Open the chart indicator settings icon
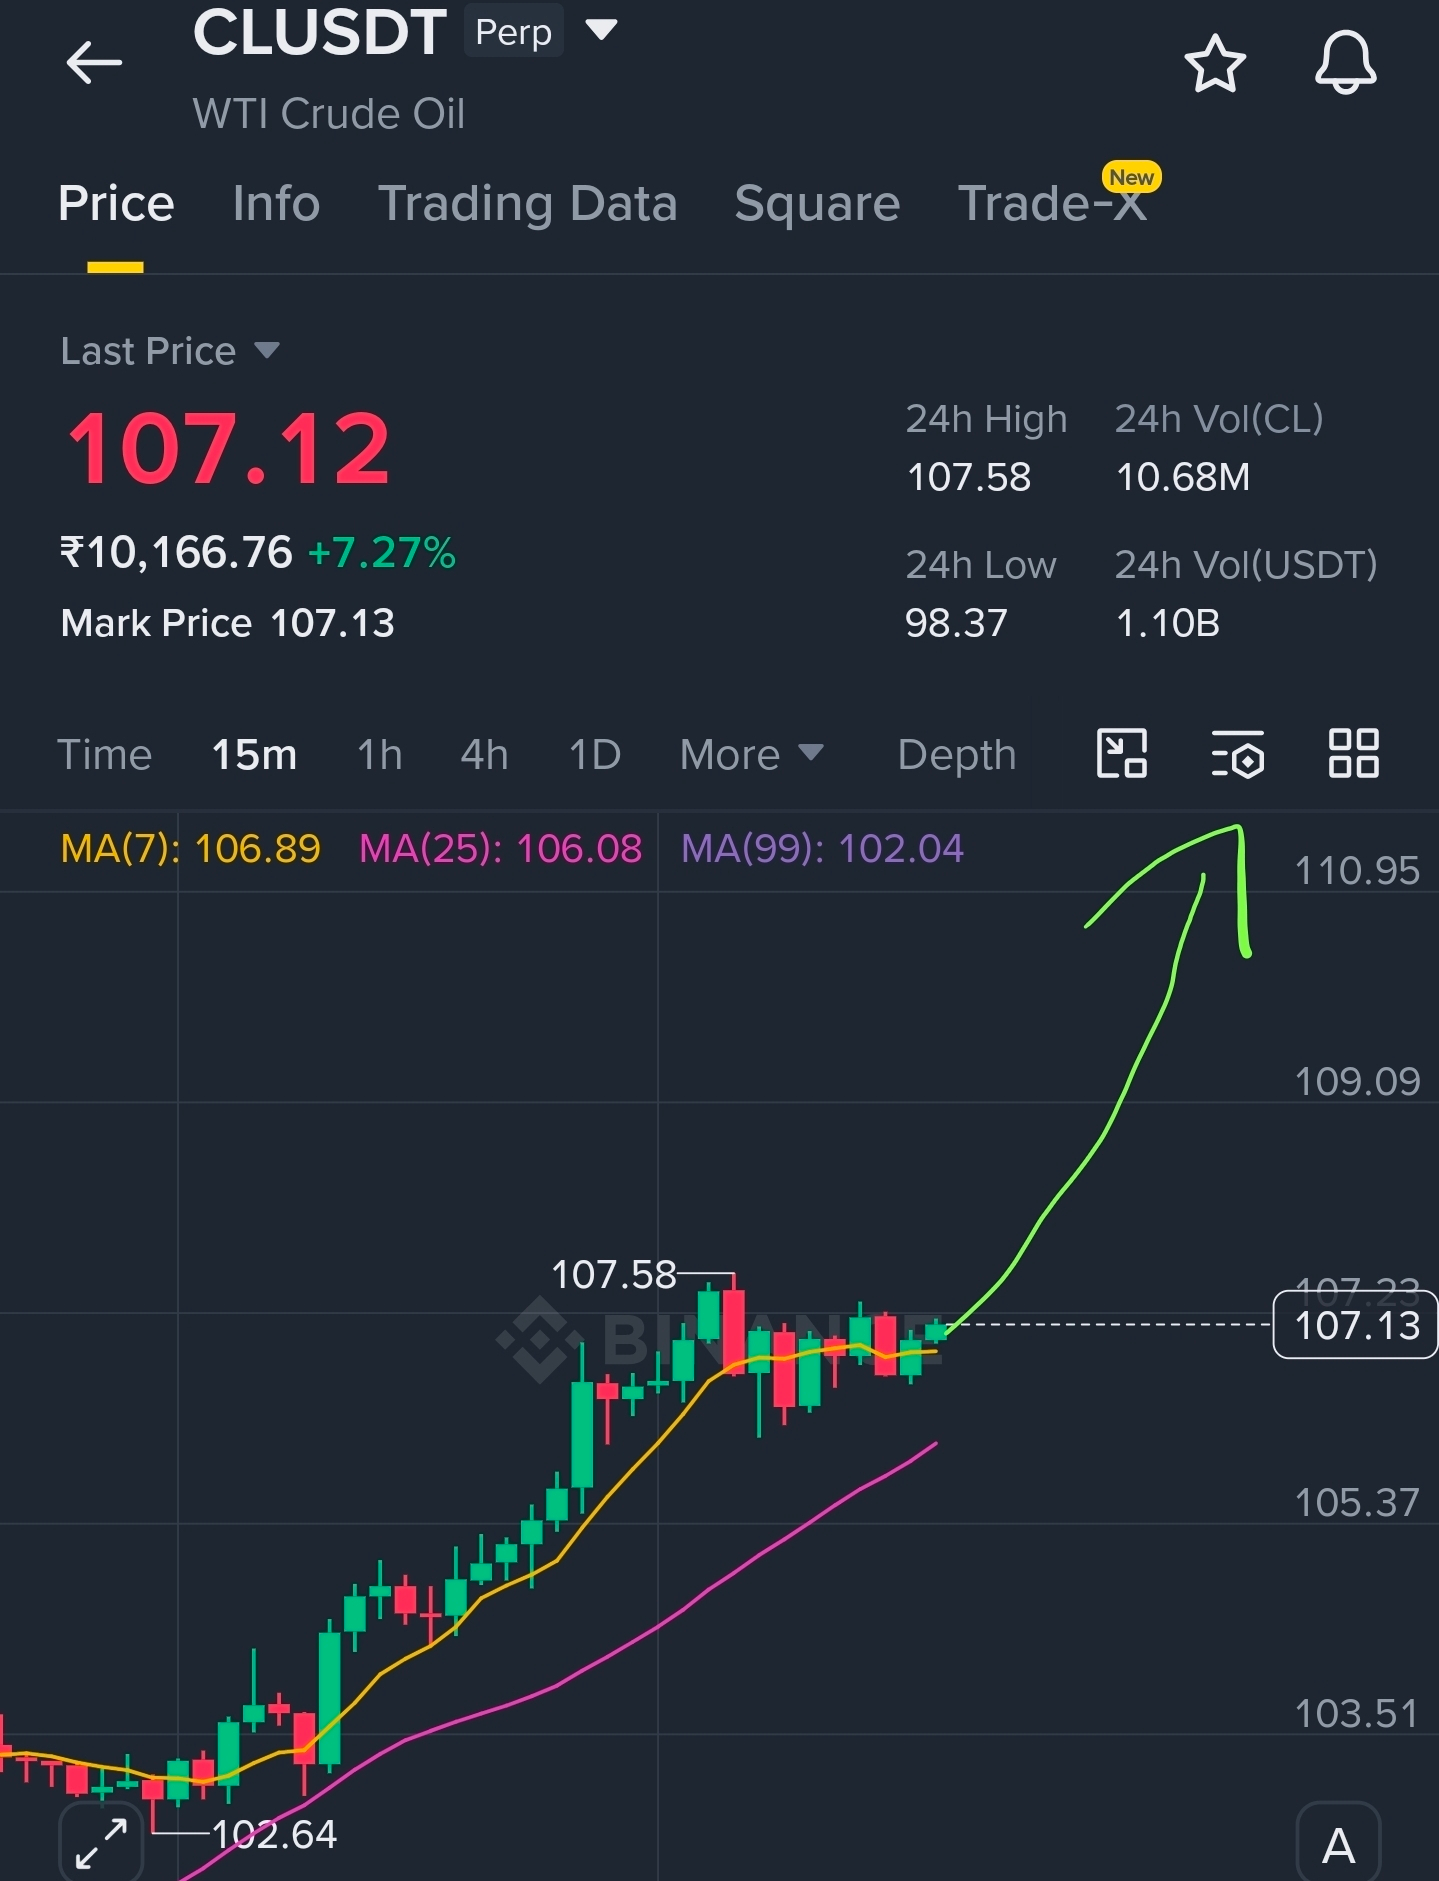The width and height of the screenshot is (1439, 1881). [1237, 754]
